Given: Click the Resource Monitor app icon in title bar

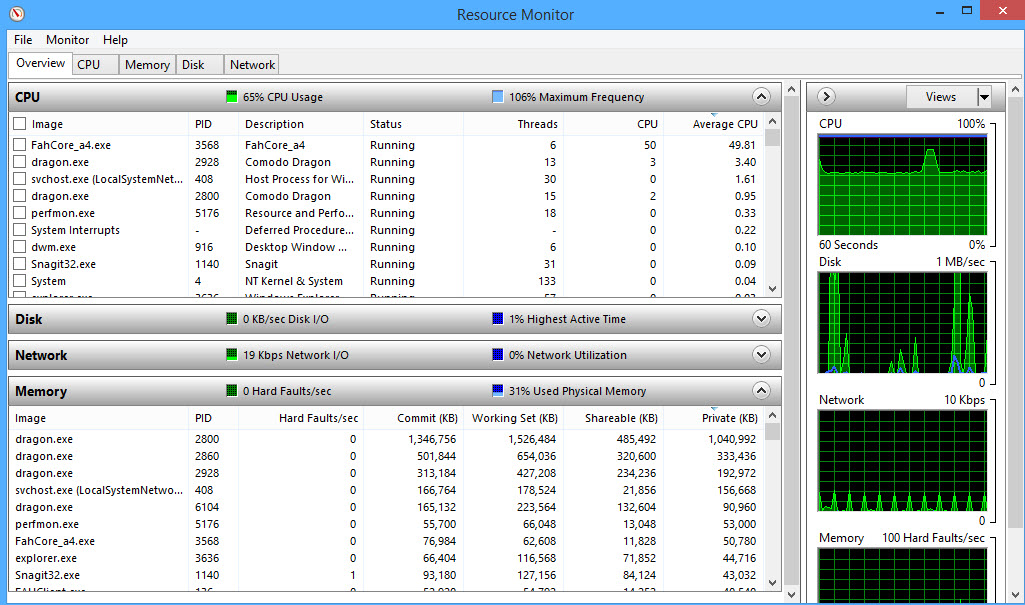Looking at the screenshot, I should pyautogui.click(x=17, y=14).
